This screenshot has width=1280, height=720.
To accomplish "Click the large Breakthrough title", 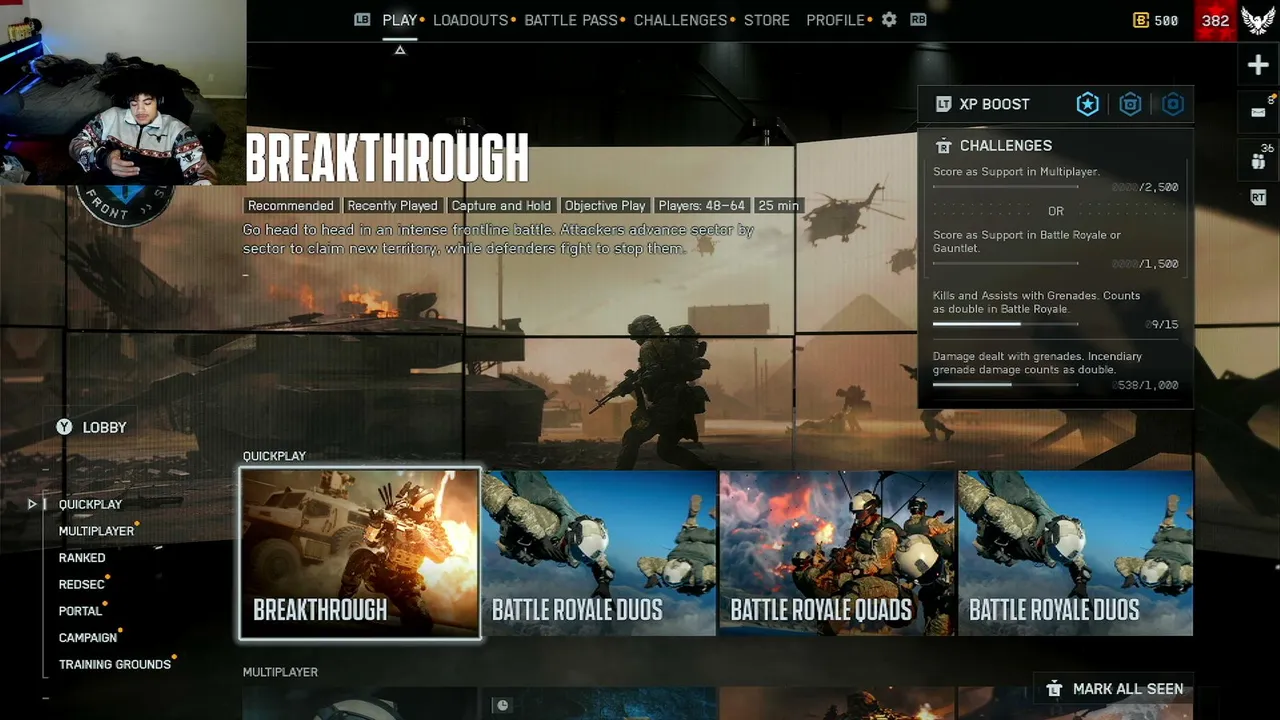I will [x=387, y=158].
